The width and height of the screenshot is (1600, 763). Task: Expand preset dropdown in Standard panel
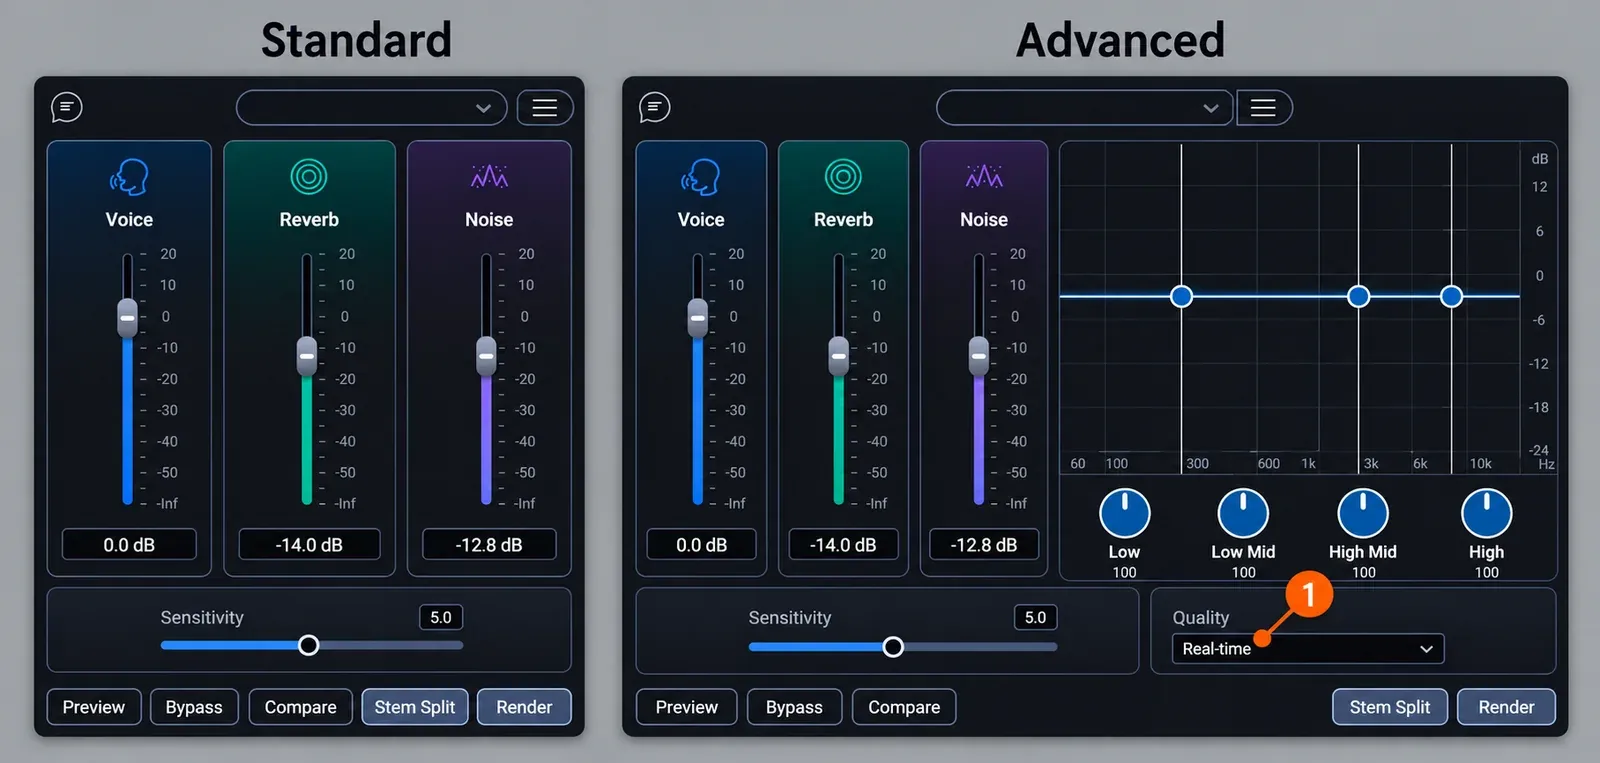[372, 108]
